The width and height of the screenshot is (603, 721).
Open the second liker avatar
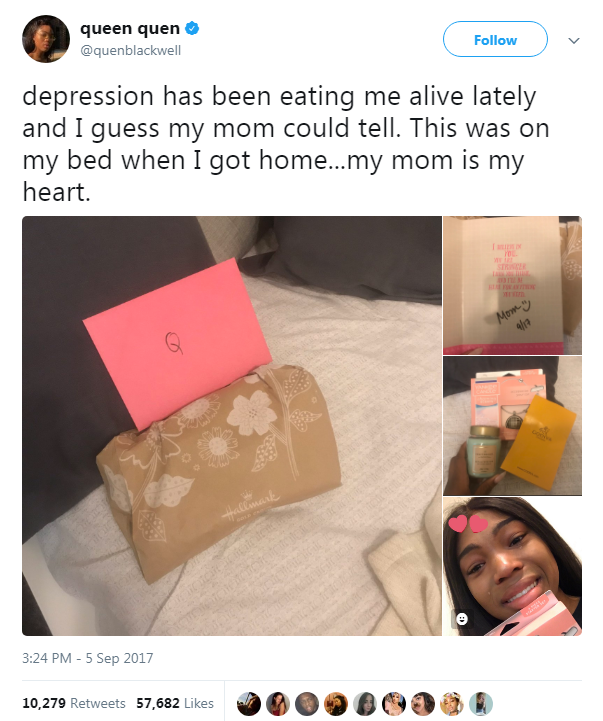tap(278, 704)
